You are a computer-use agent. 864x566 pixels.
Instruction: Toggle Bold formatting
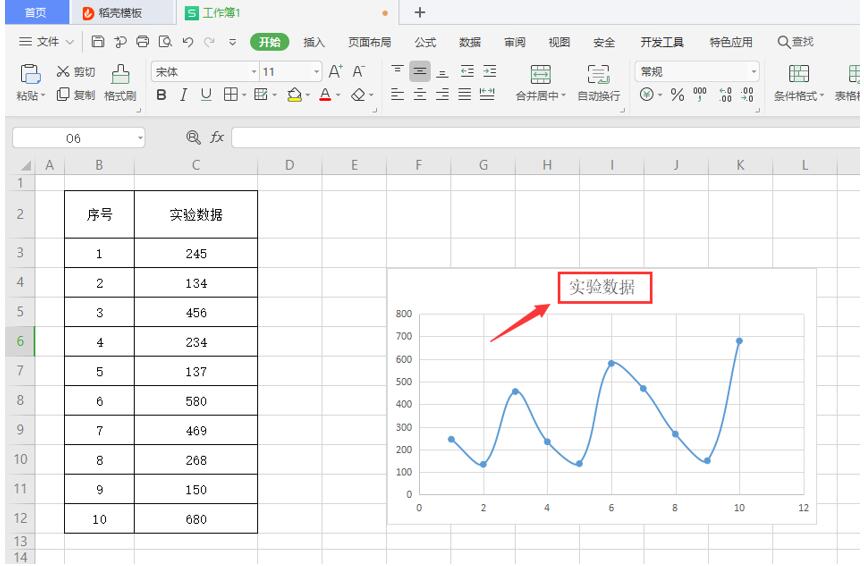pyautogui.click(x=161, y=95)
